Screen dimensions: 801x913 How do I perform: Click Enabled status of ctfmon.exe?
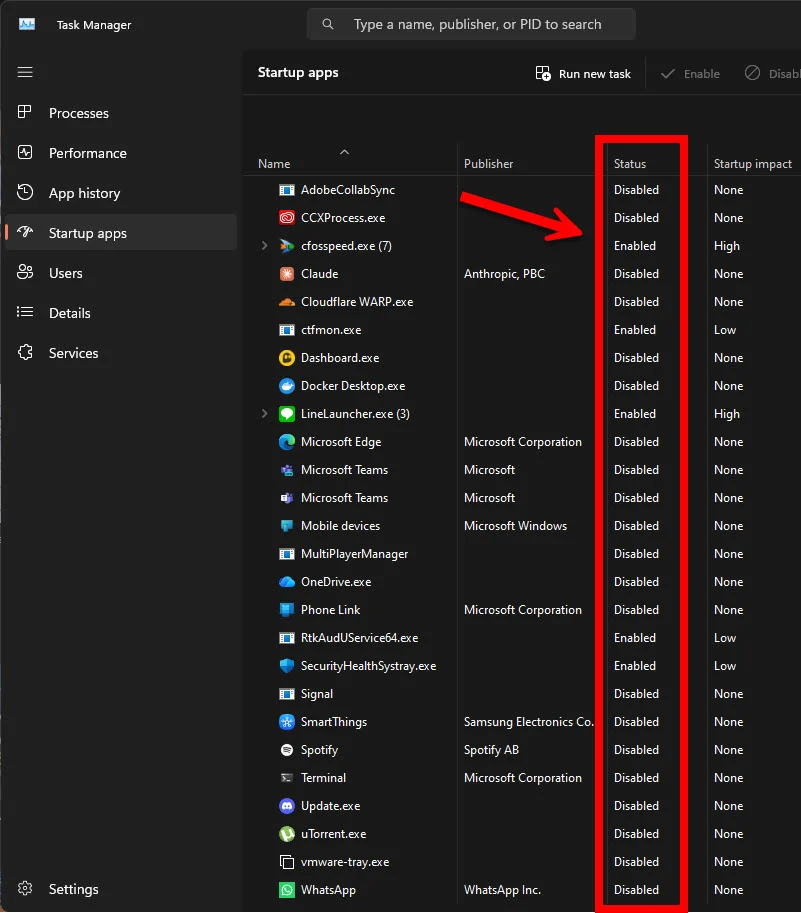[x=635, y=330]
